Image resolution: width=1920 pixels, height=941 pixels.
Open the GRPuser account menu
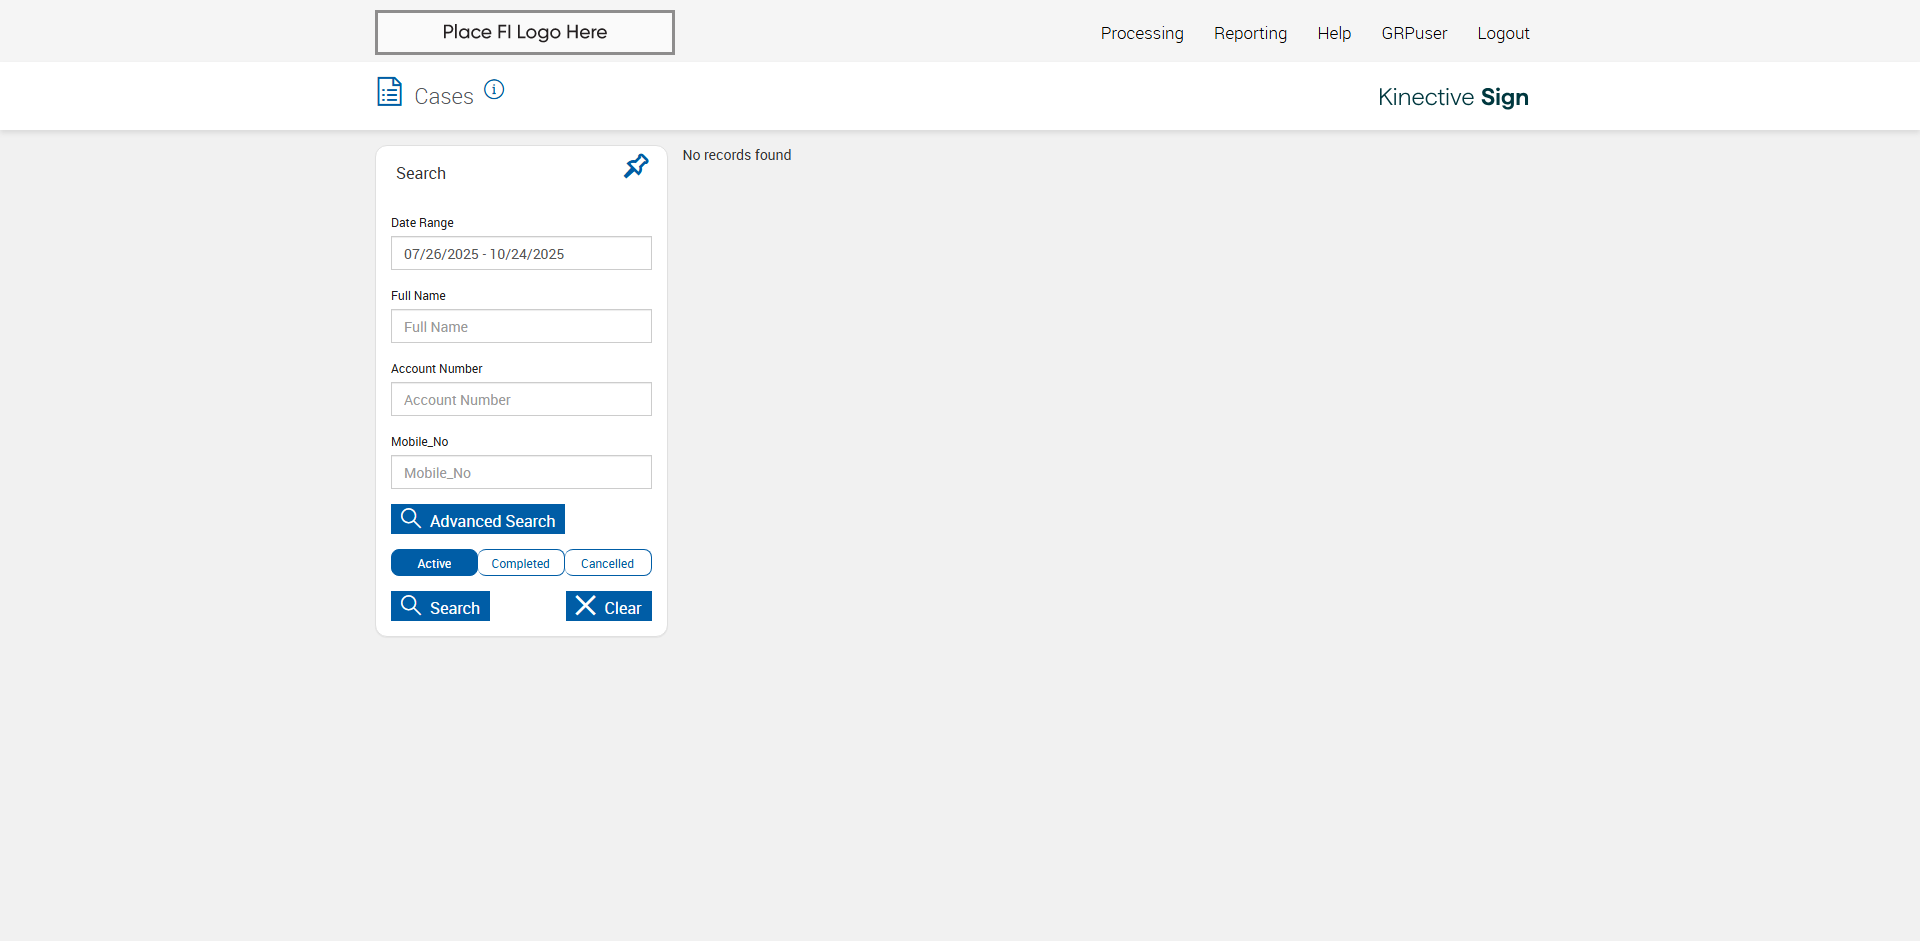[1414, 33]
